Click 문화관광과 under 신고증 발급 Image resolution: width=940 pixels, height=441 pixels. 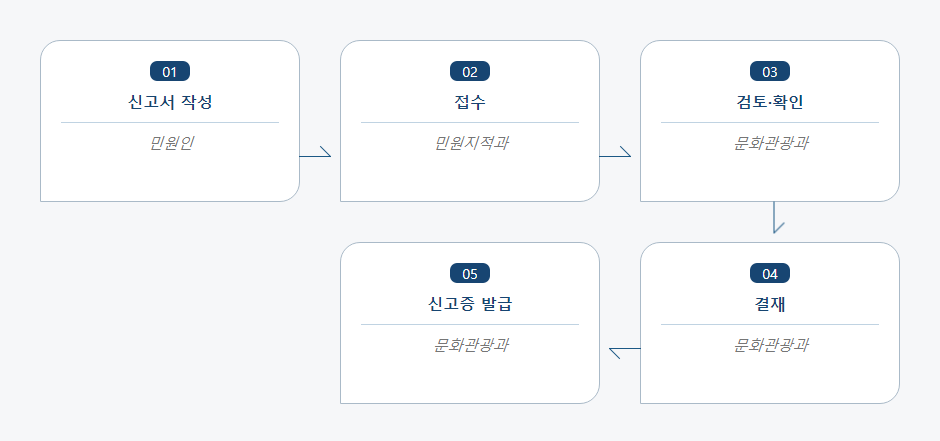pos(471,345)
